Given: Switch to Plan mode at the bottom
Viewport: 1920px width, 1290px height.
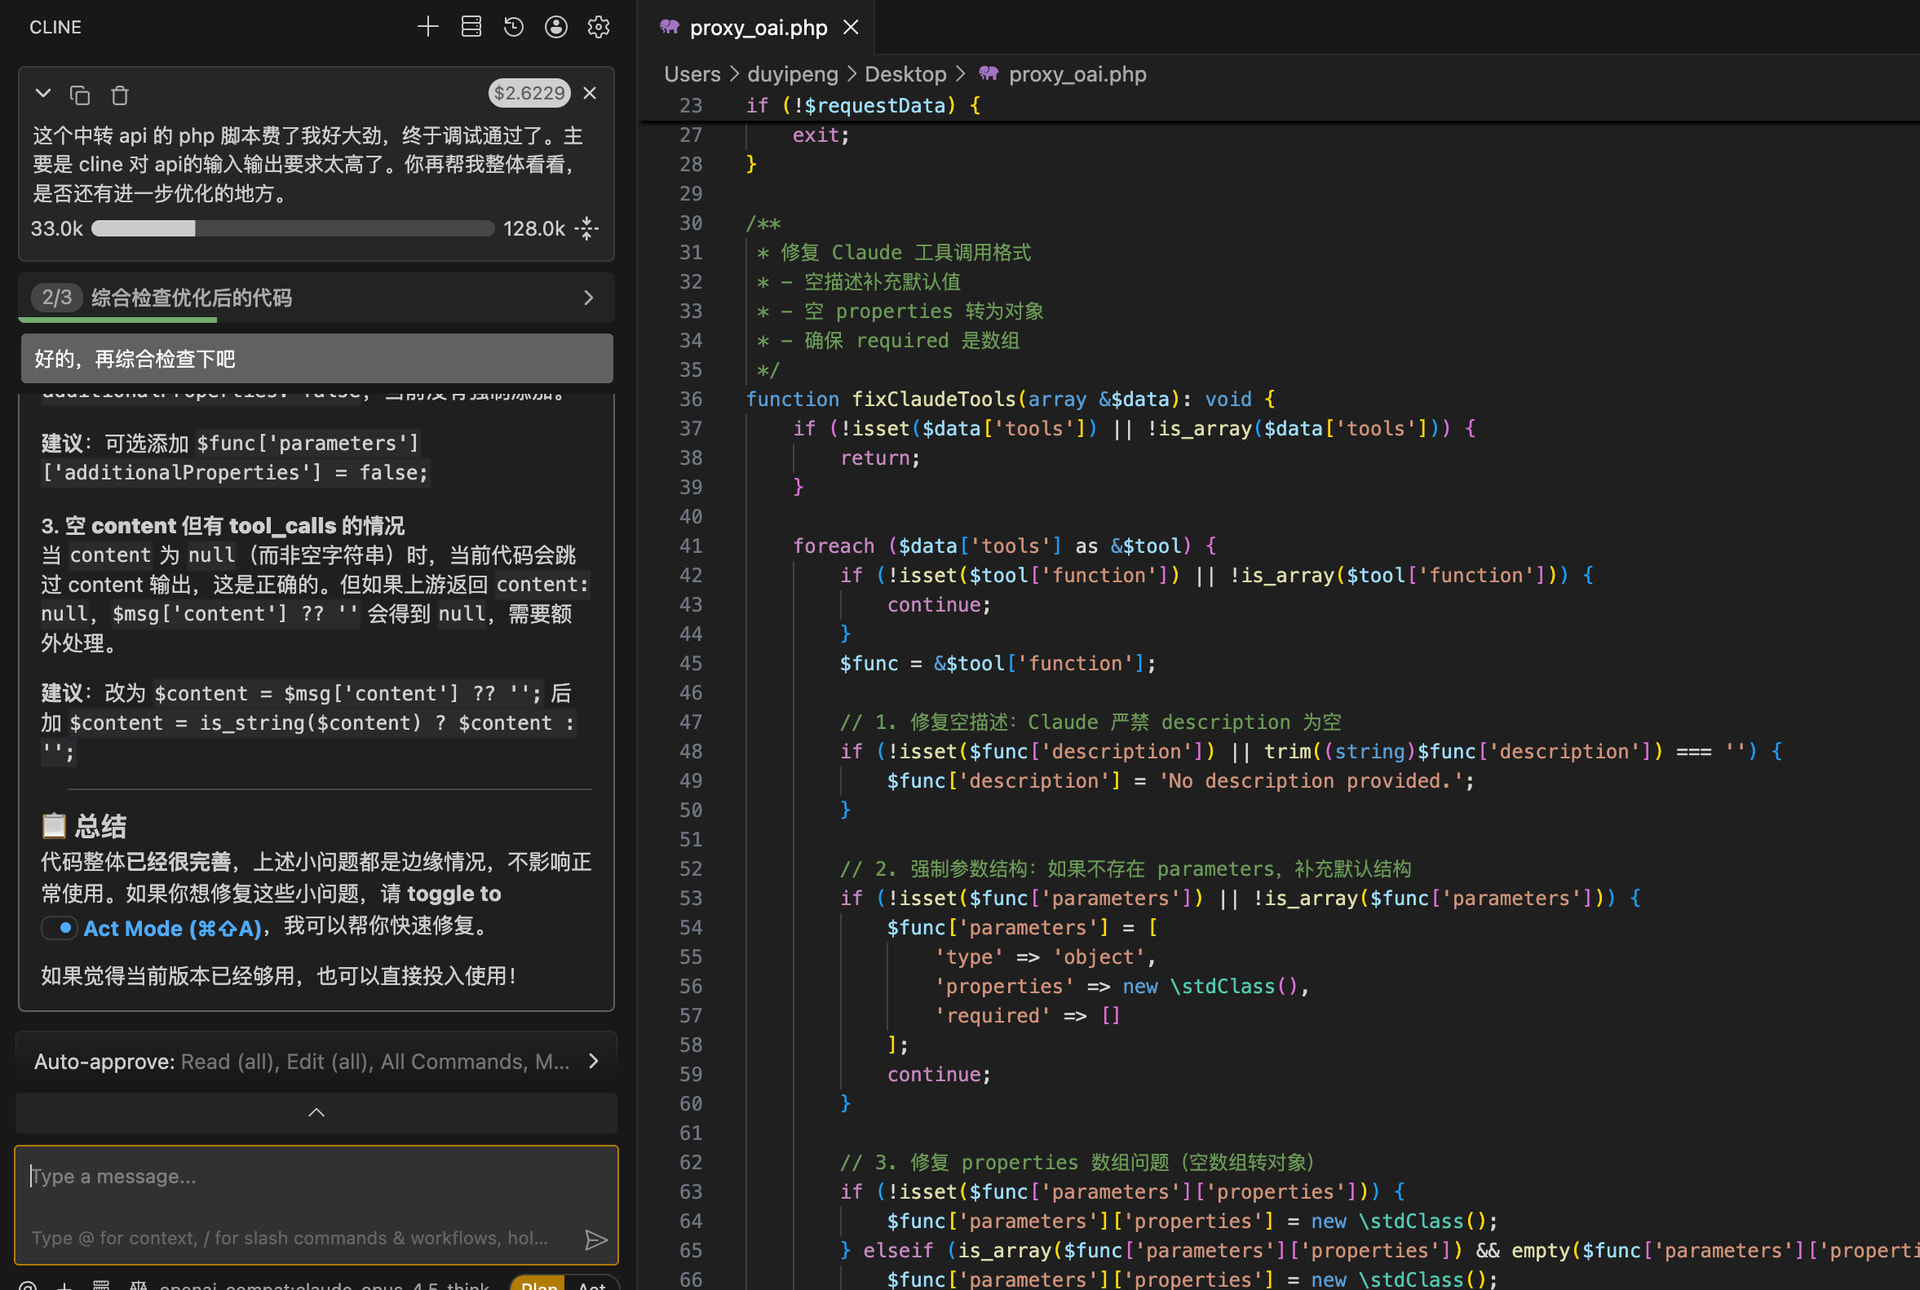Looking at the screenshot, I should pos(538,1284).
